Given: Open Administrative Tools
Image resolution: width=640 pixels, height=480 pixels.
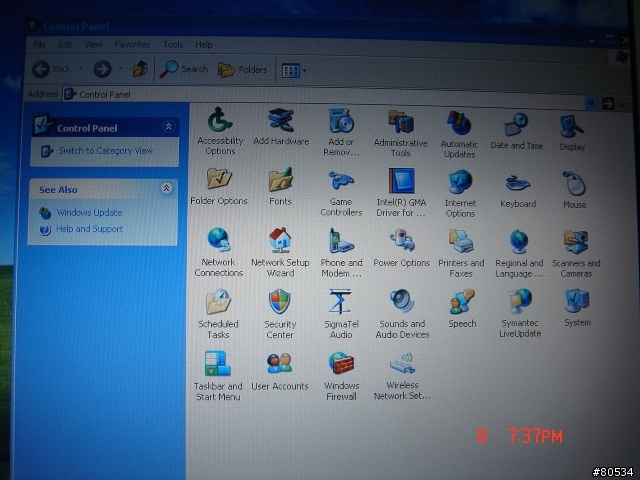Looking at the screenshot, I should (401, 133).
